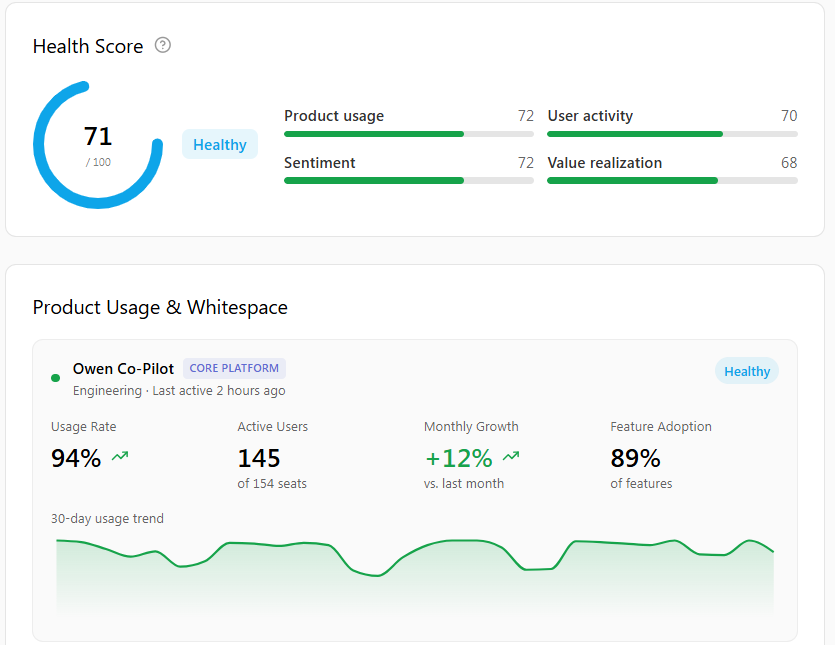Image resolution: width=835 pixels, height=645 pixels.
Task: Click the Health Score help question-mark icon
Action: click(x=163, y=45)
